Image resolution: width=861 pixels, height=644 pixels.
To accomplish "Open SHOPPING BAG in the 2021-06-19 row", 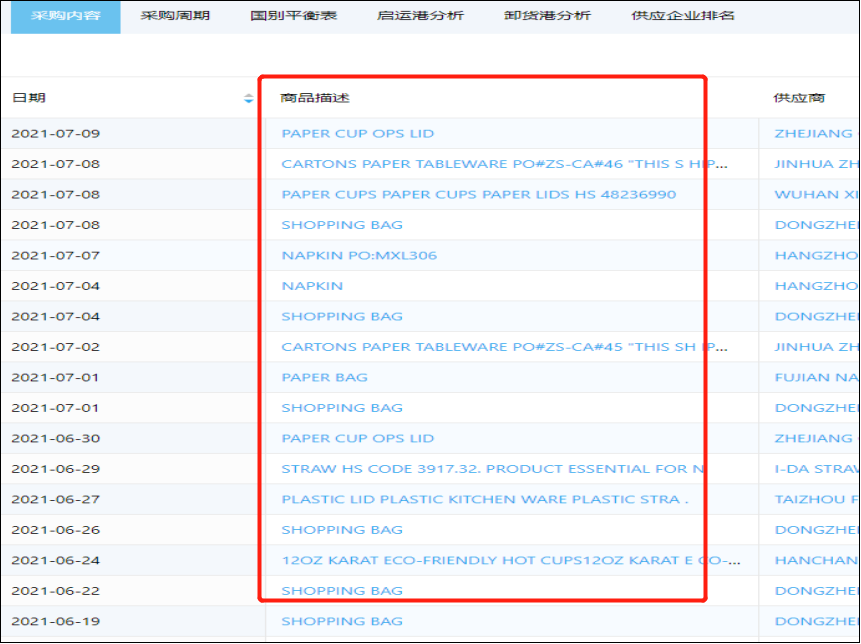I will tap(342, 621).
